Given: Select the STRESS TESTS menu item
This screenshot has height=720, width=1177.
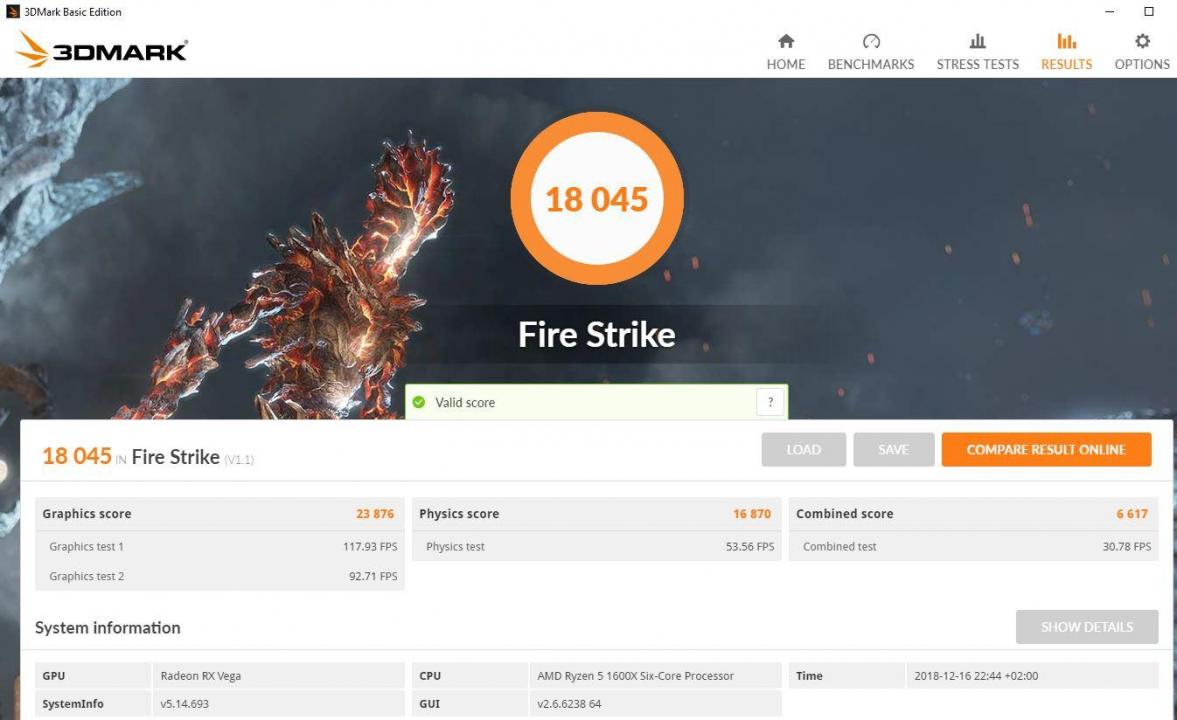Looking at the screenshot, I should pyautogui.click(x=977, y=64).
